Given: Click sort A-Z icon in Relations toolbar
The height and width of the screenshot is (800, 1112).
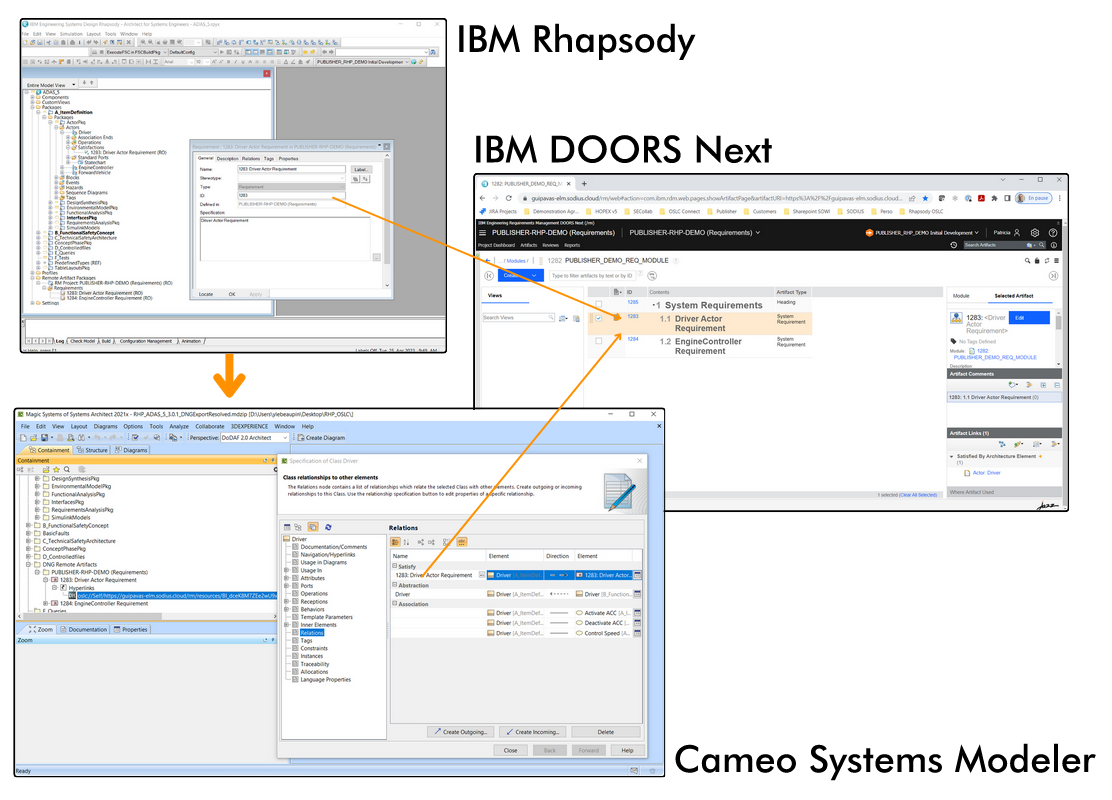Looking at the screenshot, I should point(406,542).
